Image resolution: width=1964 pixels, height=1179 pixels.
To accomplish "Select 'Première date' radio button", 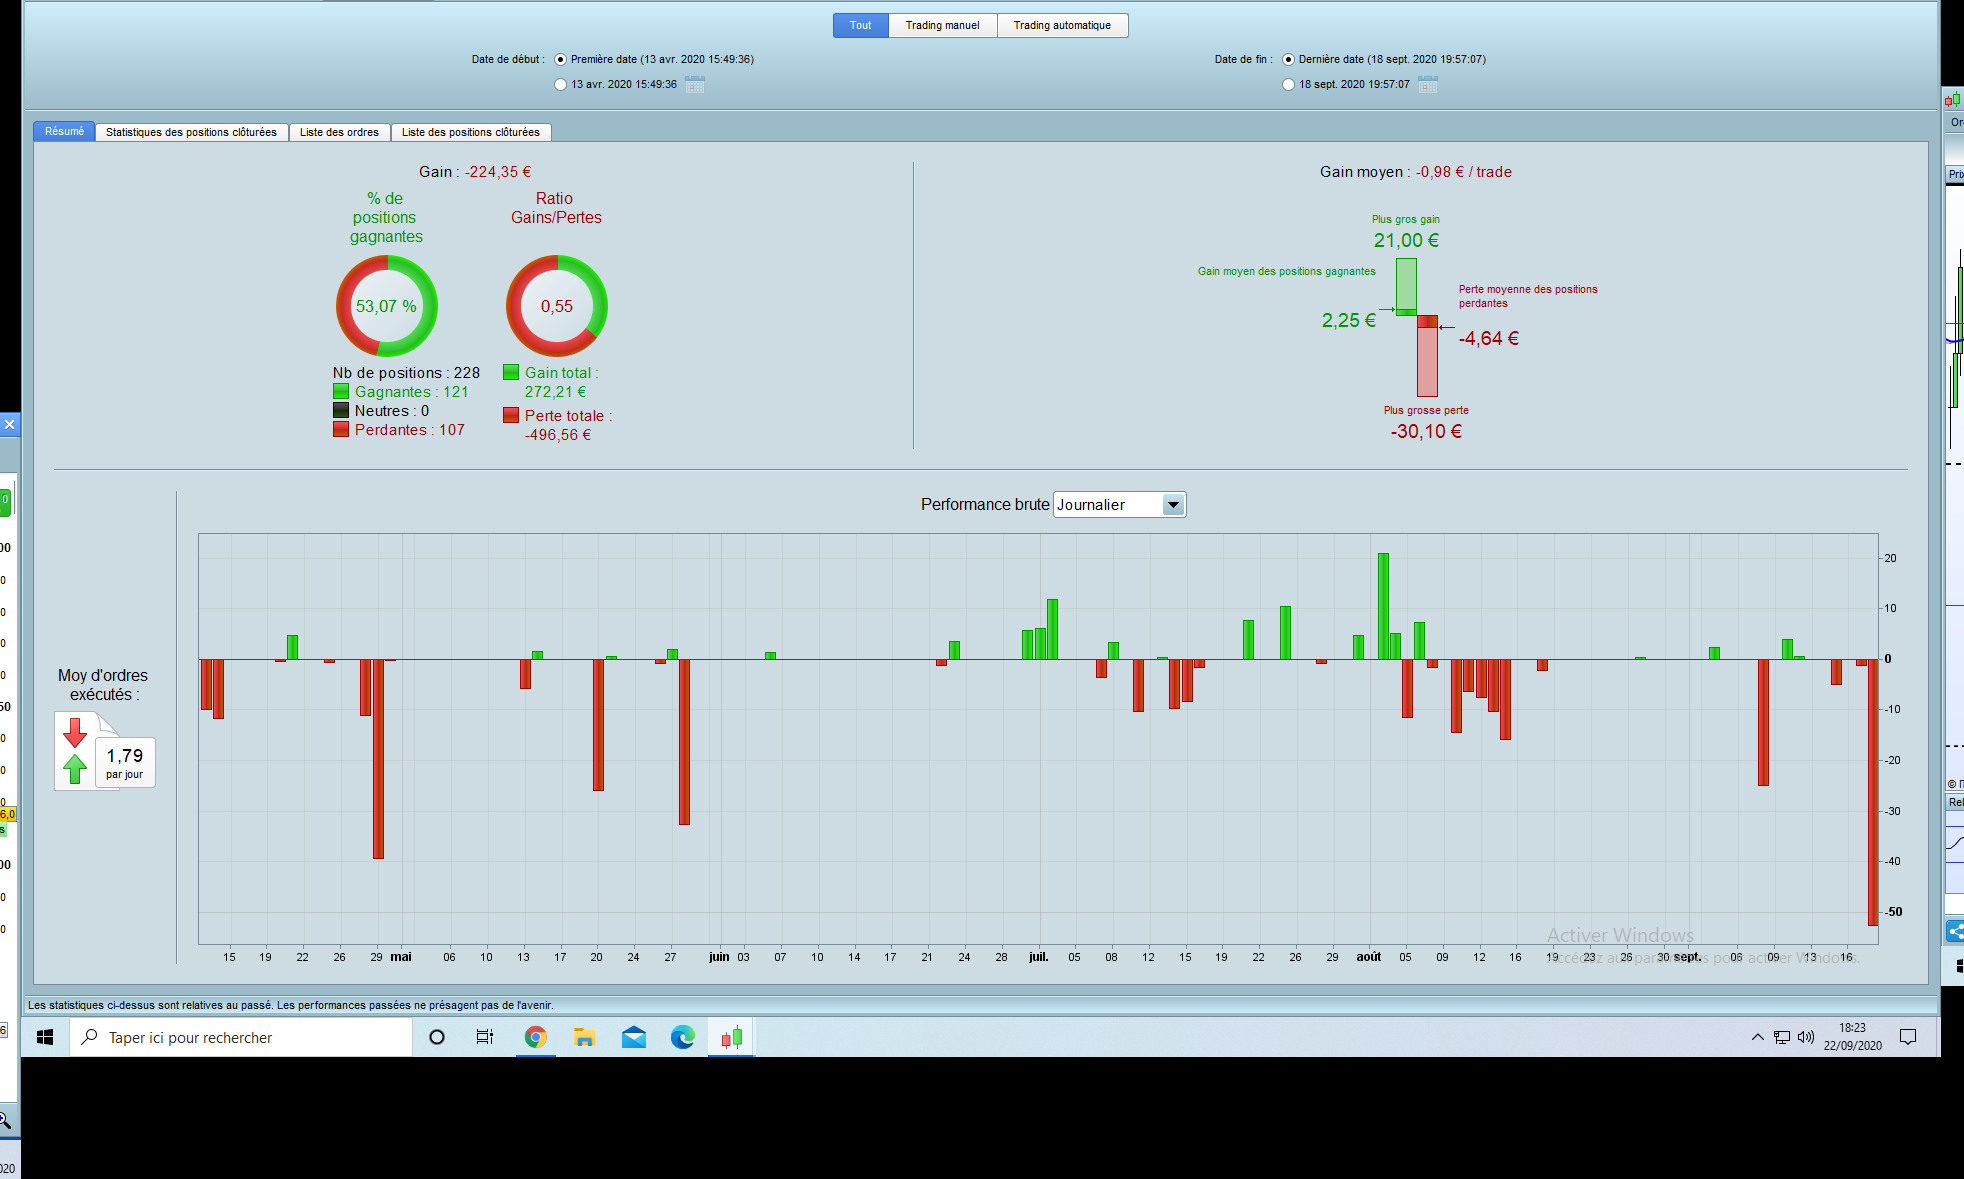I will [560, 60].
